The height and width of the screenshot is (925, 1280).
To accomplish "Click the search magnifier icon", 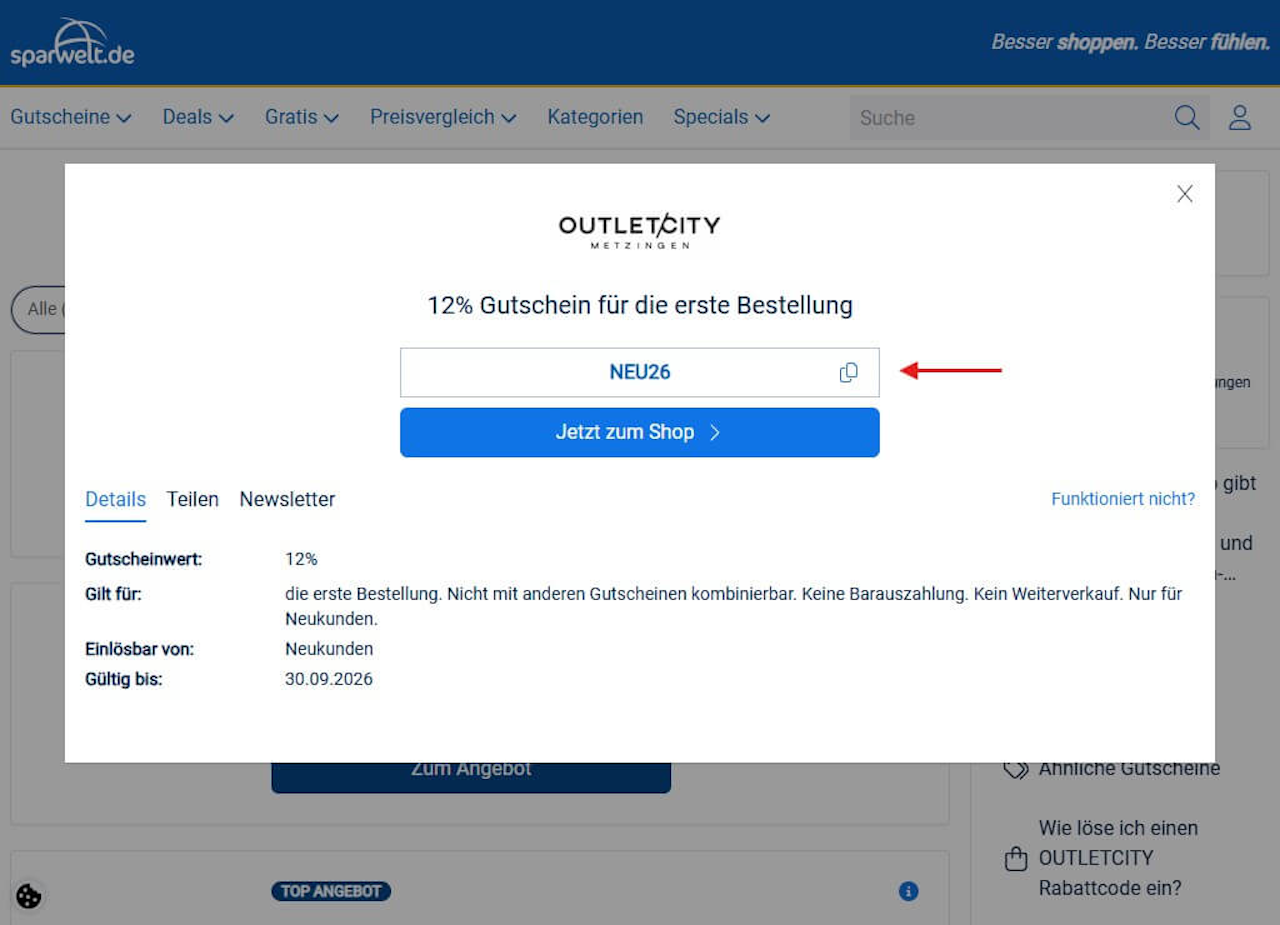I will click(1187, 117).
